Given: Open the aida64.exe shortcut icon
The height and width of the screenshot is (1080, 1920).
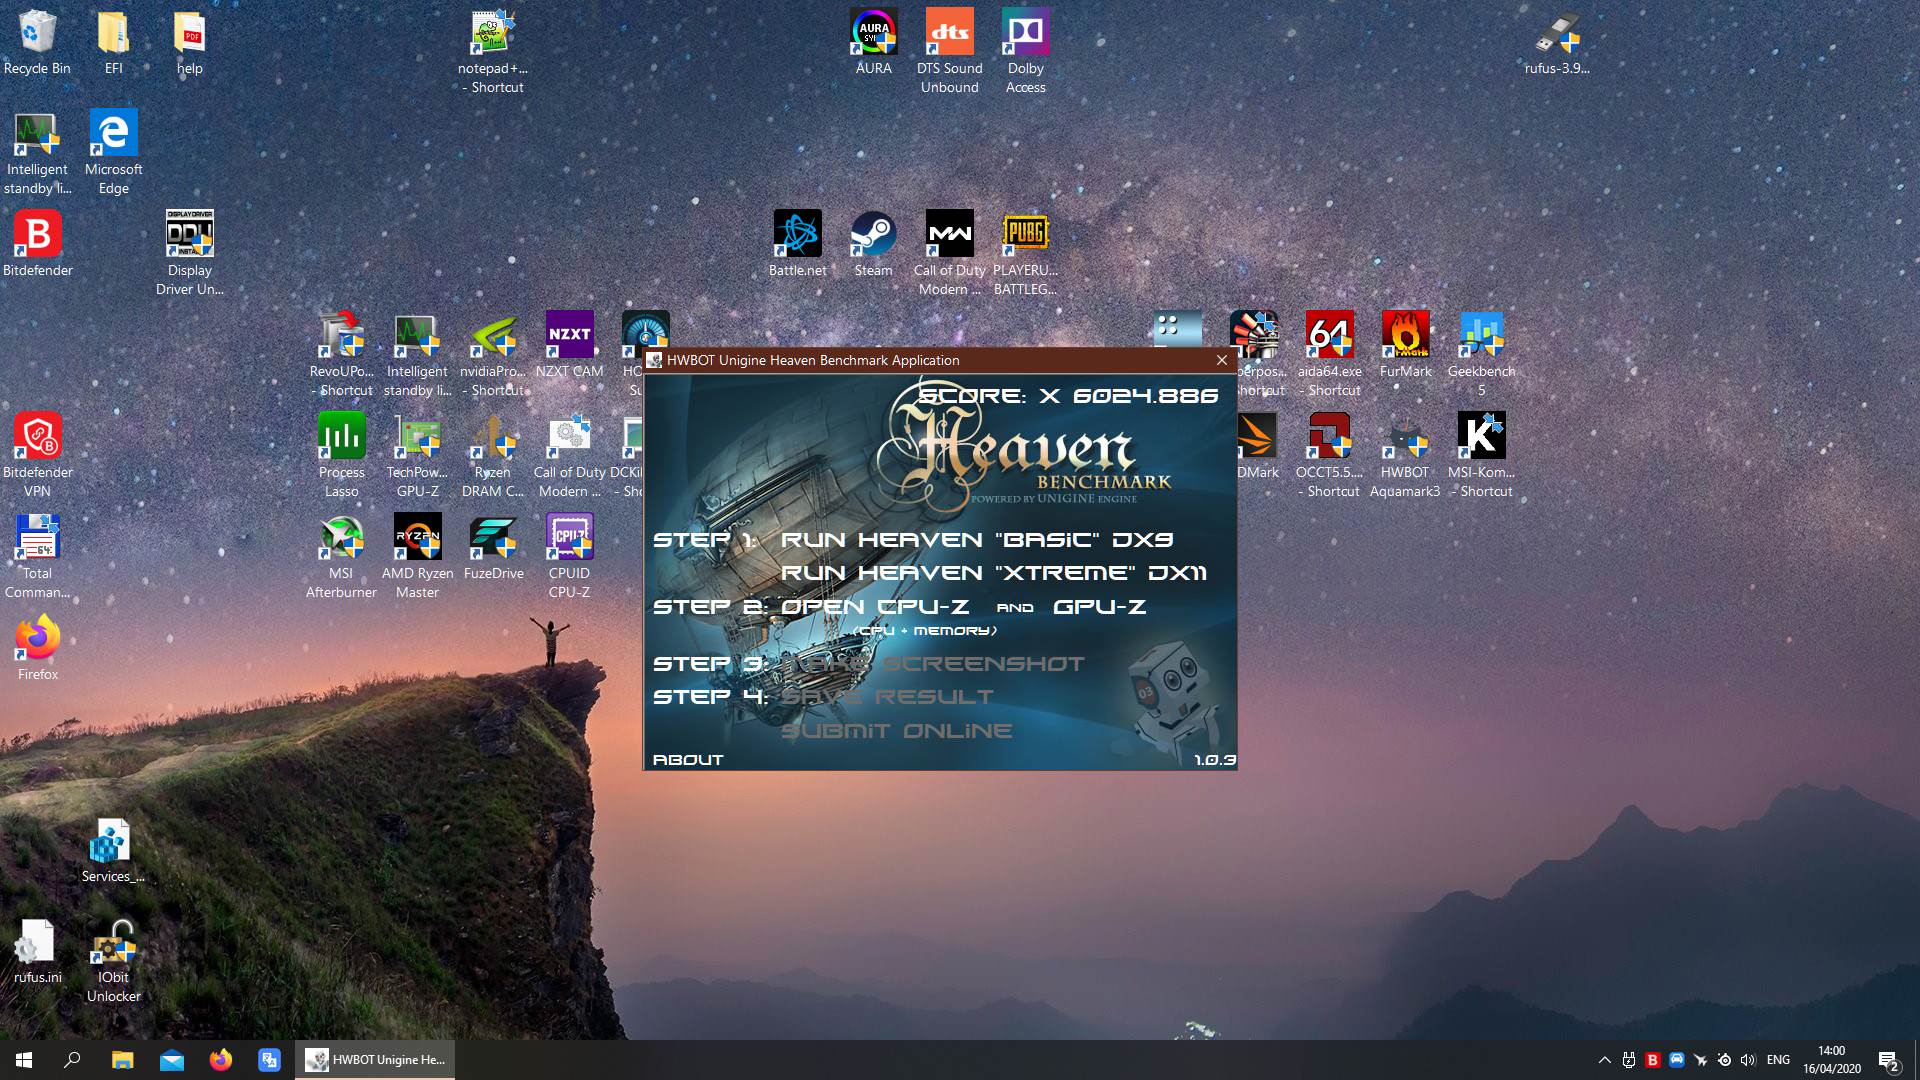Looking at the screenshot, I should [x=1329, y=355].
